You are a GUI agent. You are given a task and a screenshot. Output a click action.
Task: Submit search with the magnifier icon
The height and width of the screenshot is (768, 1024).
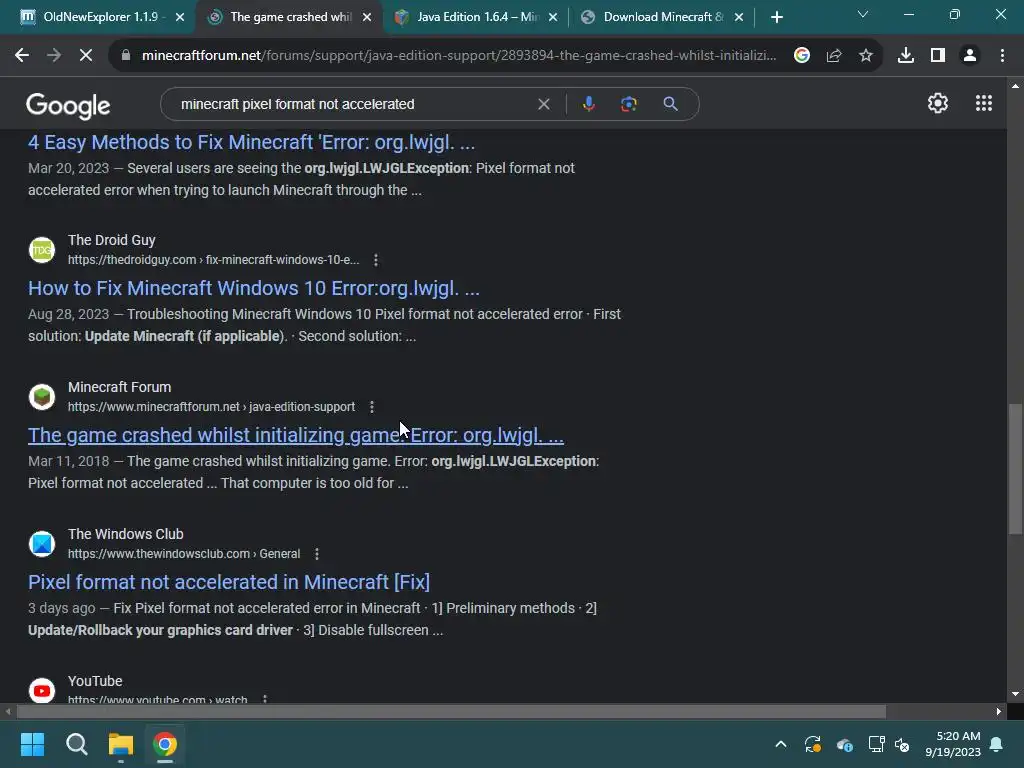point(670,104)
